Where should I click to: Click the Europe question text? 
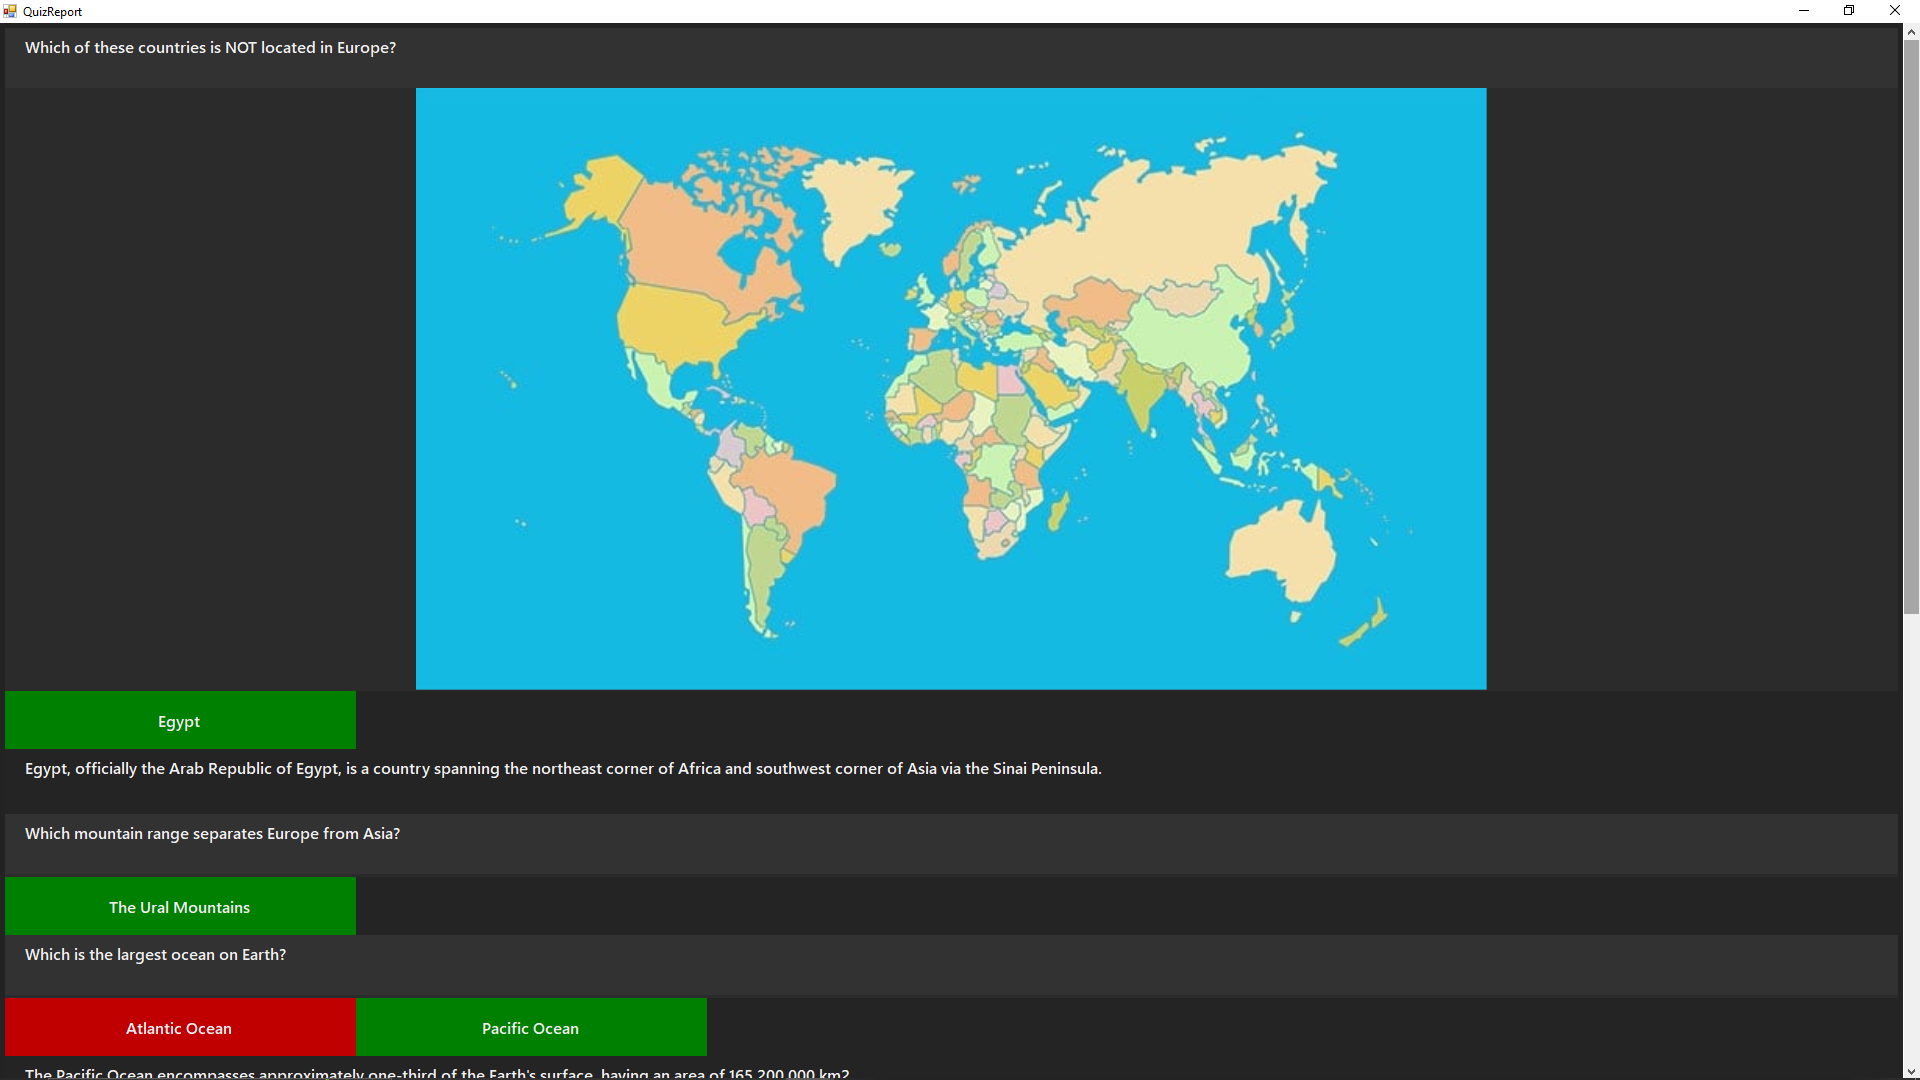tap(210, 48)
